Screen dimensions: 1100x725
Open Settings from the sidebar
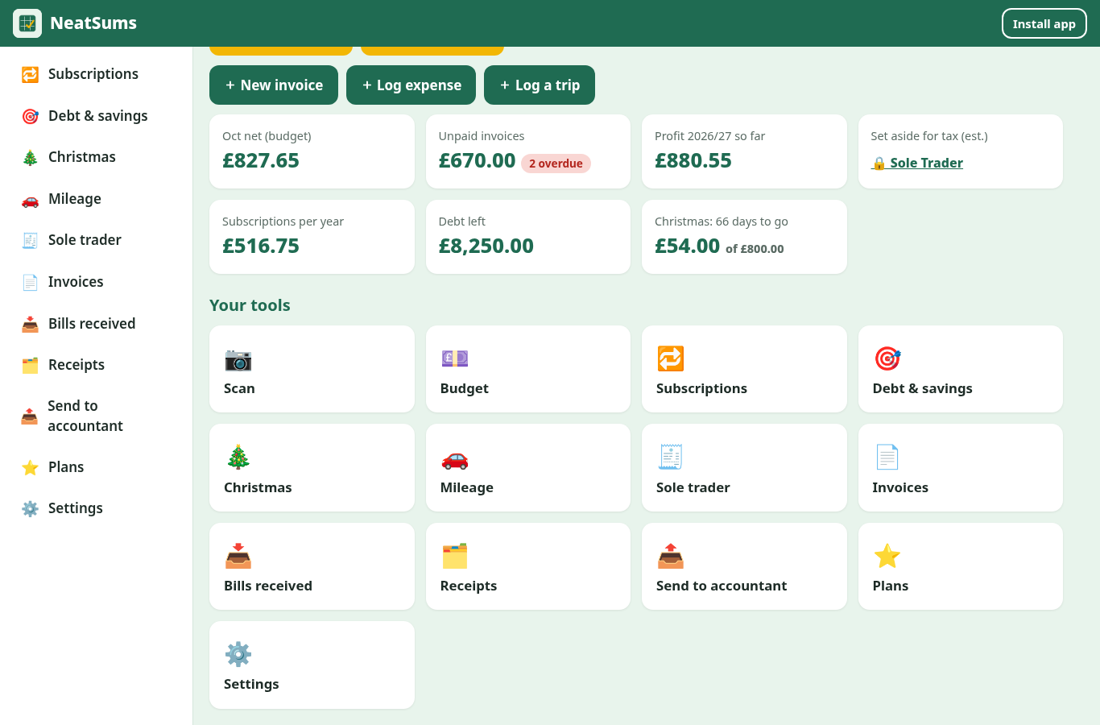(96, 508)
